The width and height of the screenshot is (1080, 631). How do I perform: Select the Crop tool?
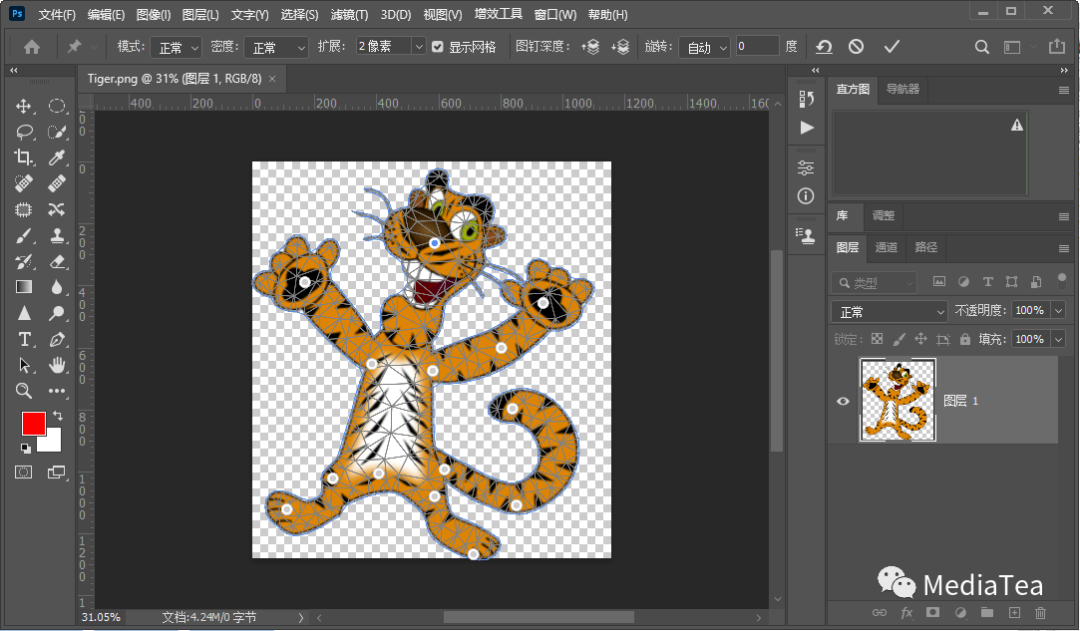pos(23,157)
